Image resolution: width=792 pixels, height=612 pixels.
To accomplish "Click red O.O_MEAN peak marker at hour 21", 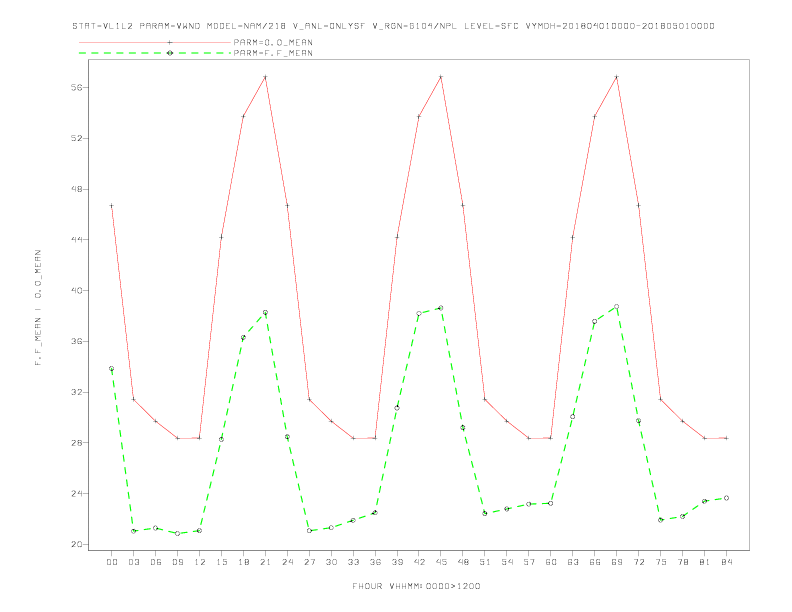I will pos(265,77).
